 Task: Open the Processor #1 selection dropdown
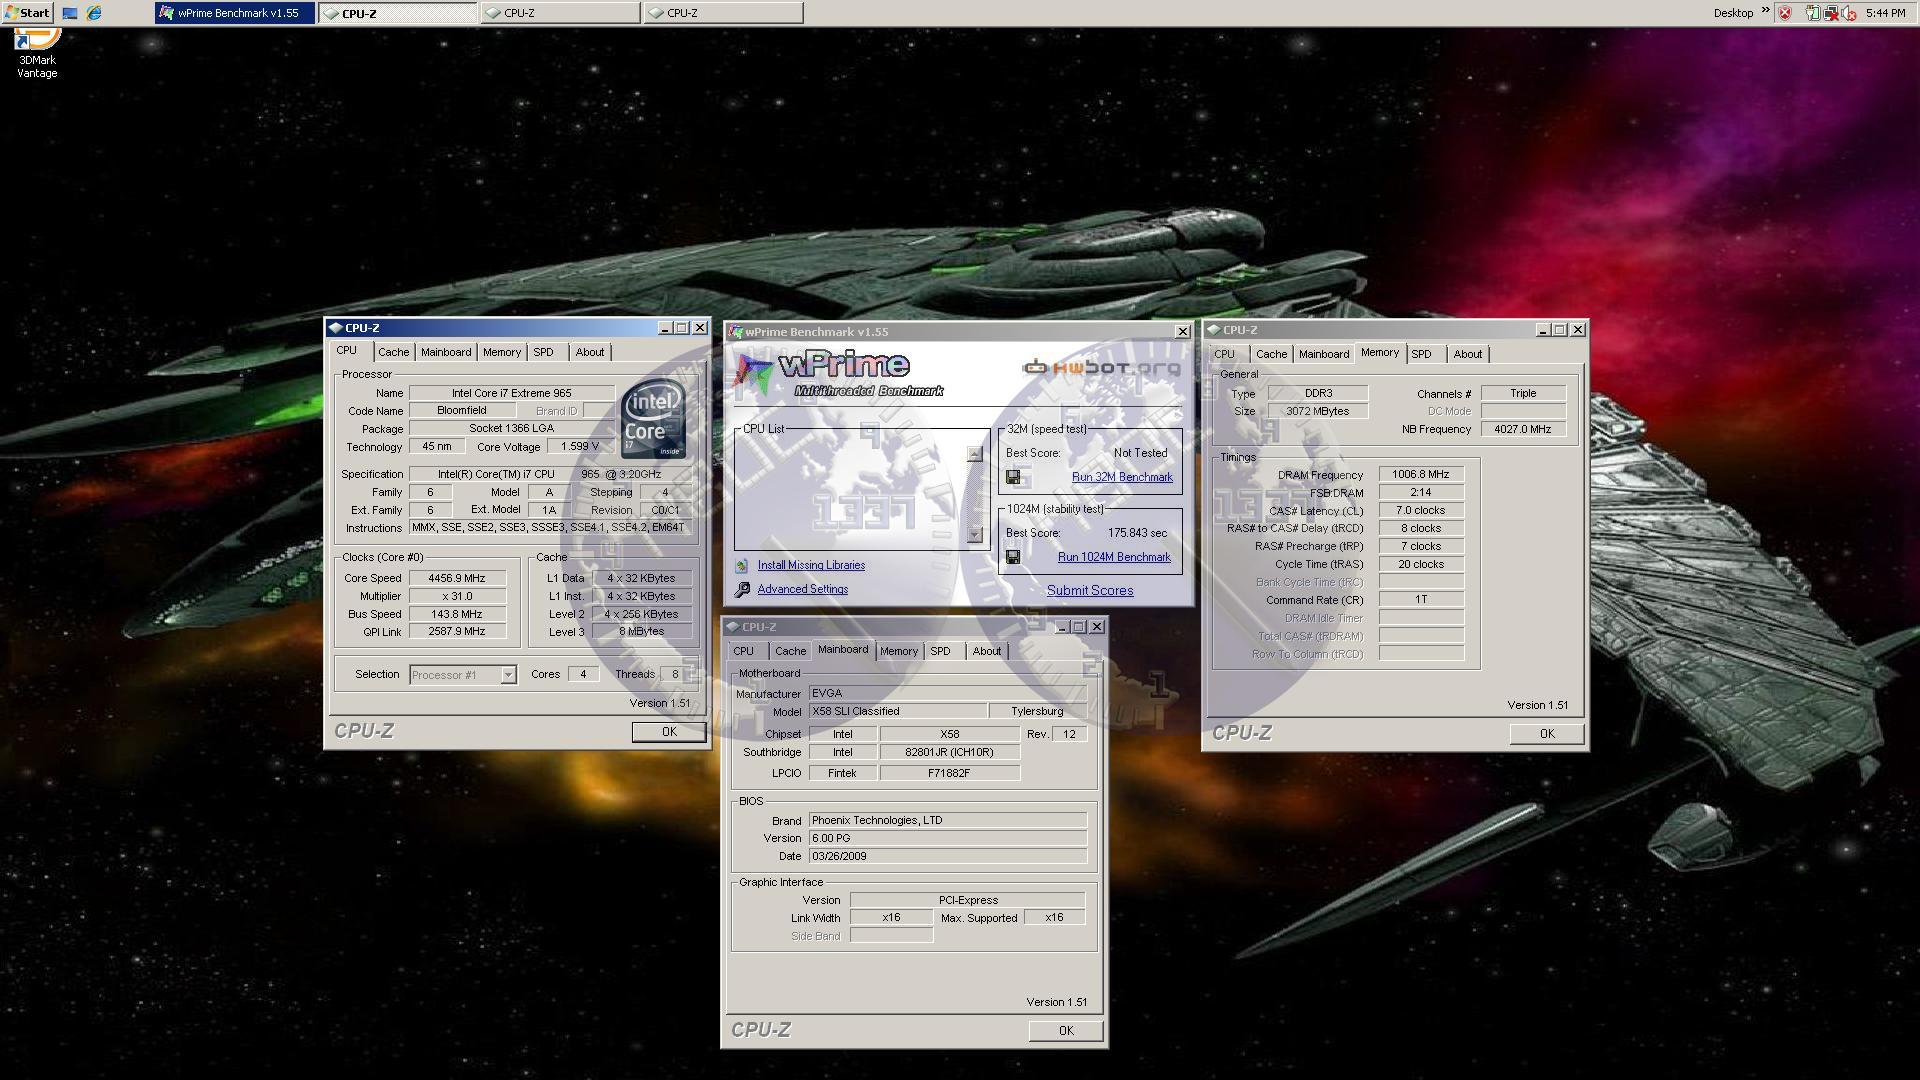(x=508, y=675)
